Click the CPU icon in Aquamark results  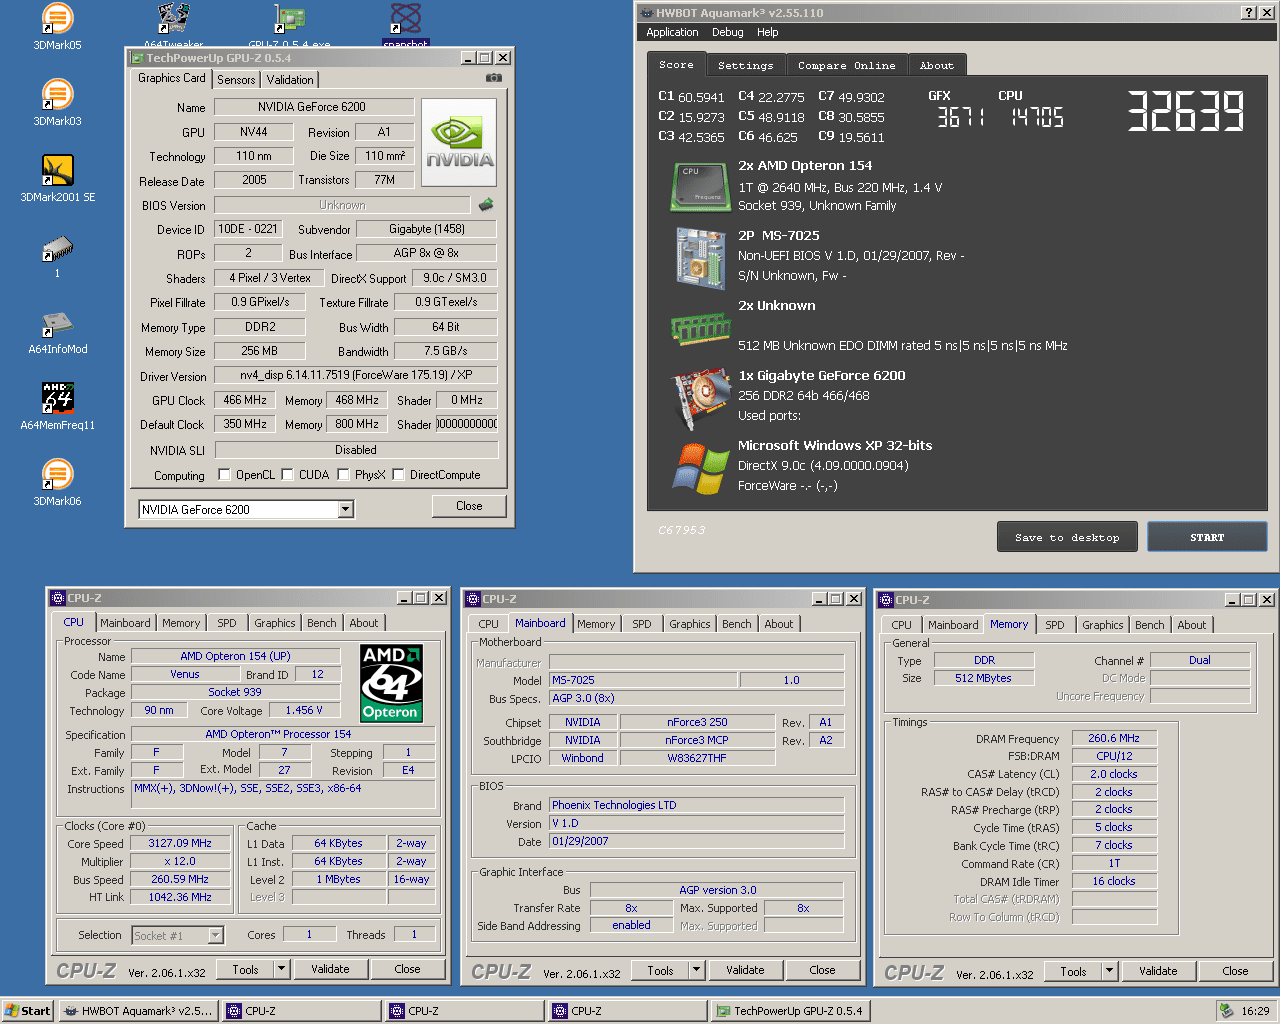[700, 187]
